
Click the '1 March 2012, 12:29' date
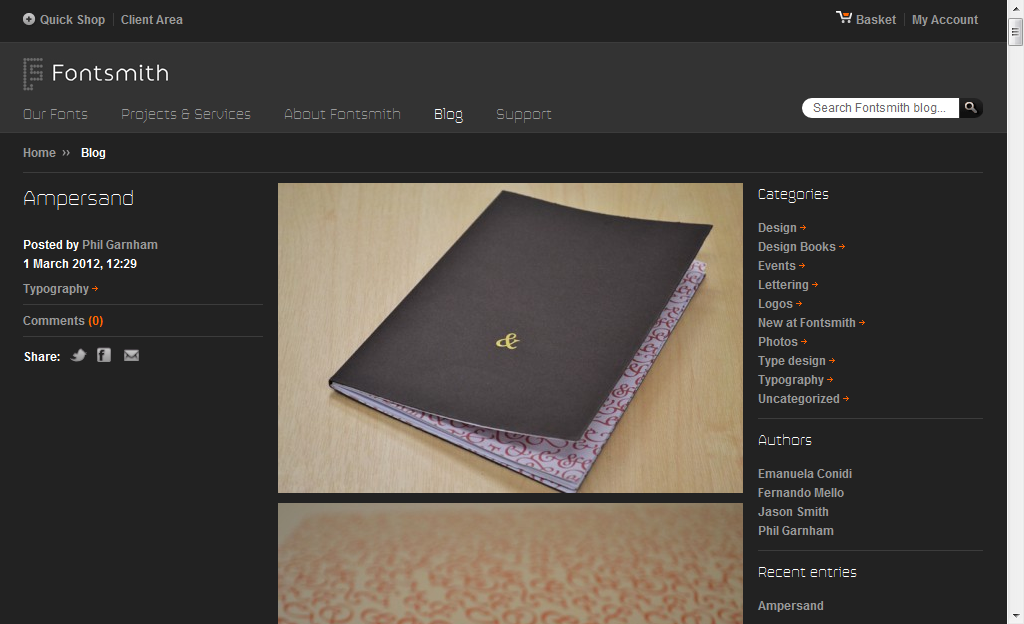pos(80,264)
